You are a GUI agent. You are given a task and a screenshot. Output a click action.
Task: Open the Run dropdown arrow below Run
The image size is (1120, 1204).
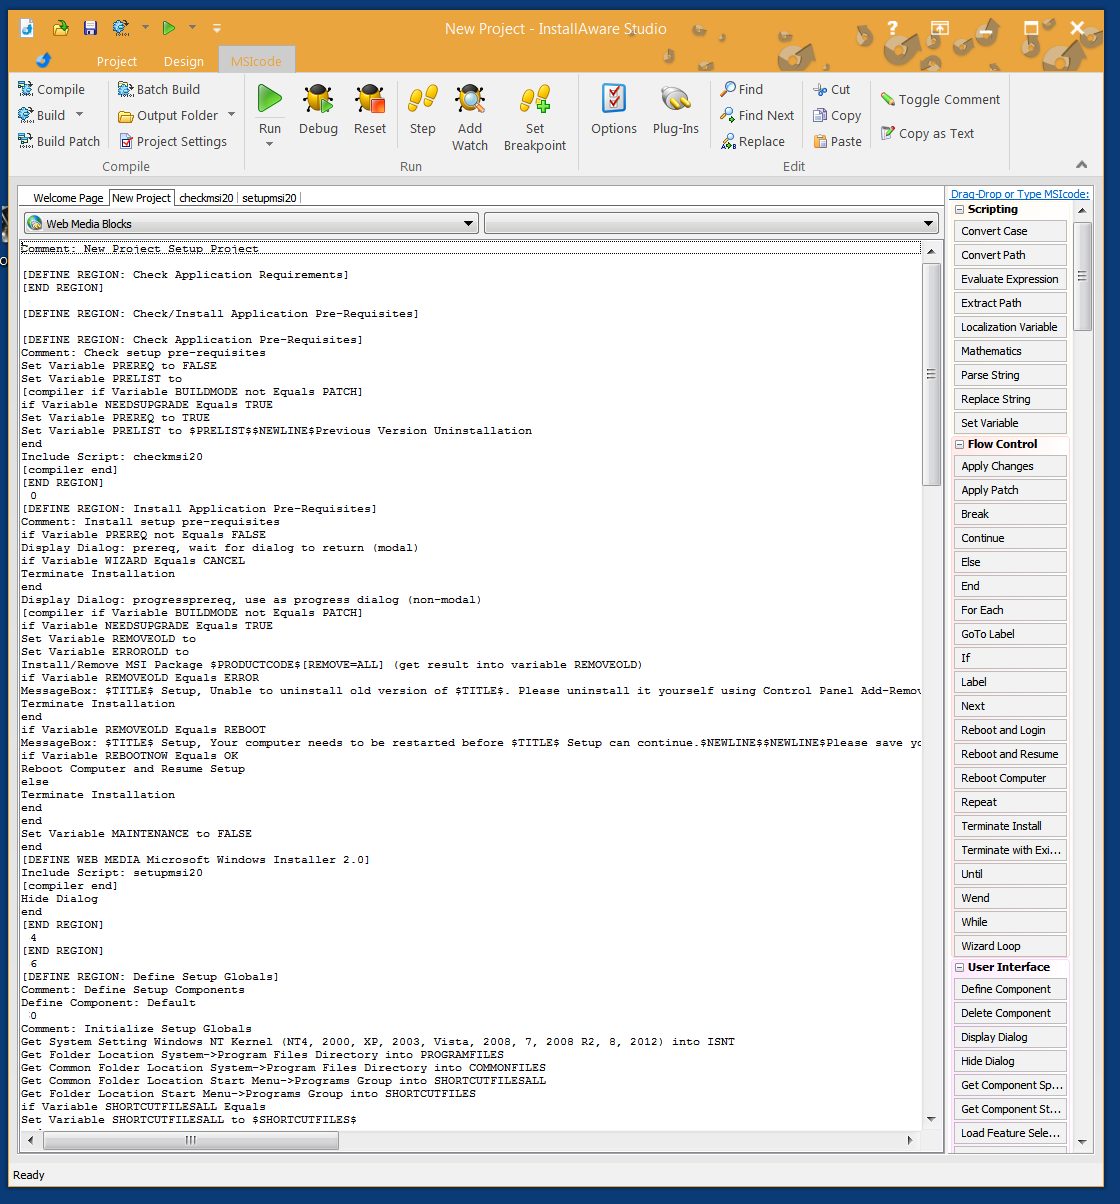tap(269, 144)
